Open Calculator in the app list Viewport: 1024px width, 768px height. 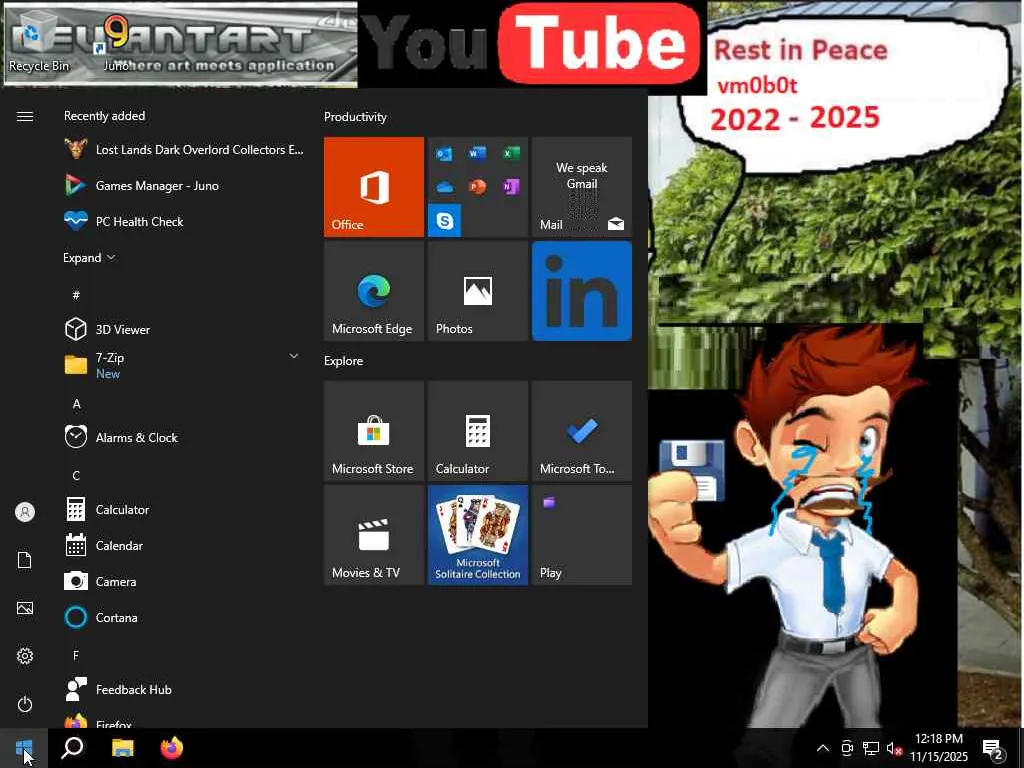point(184,509)
